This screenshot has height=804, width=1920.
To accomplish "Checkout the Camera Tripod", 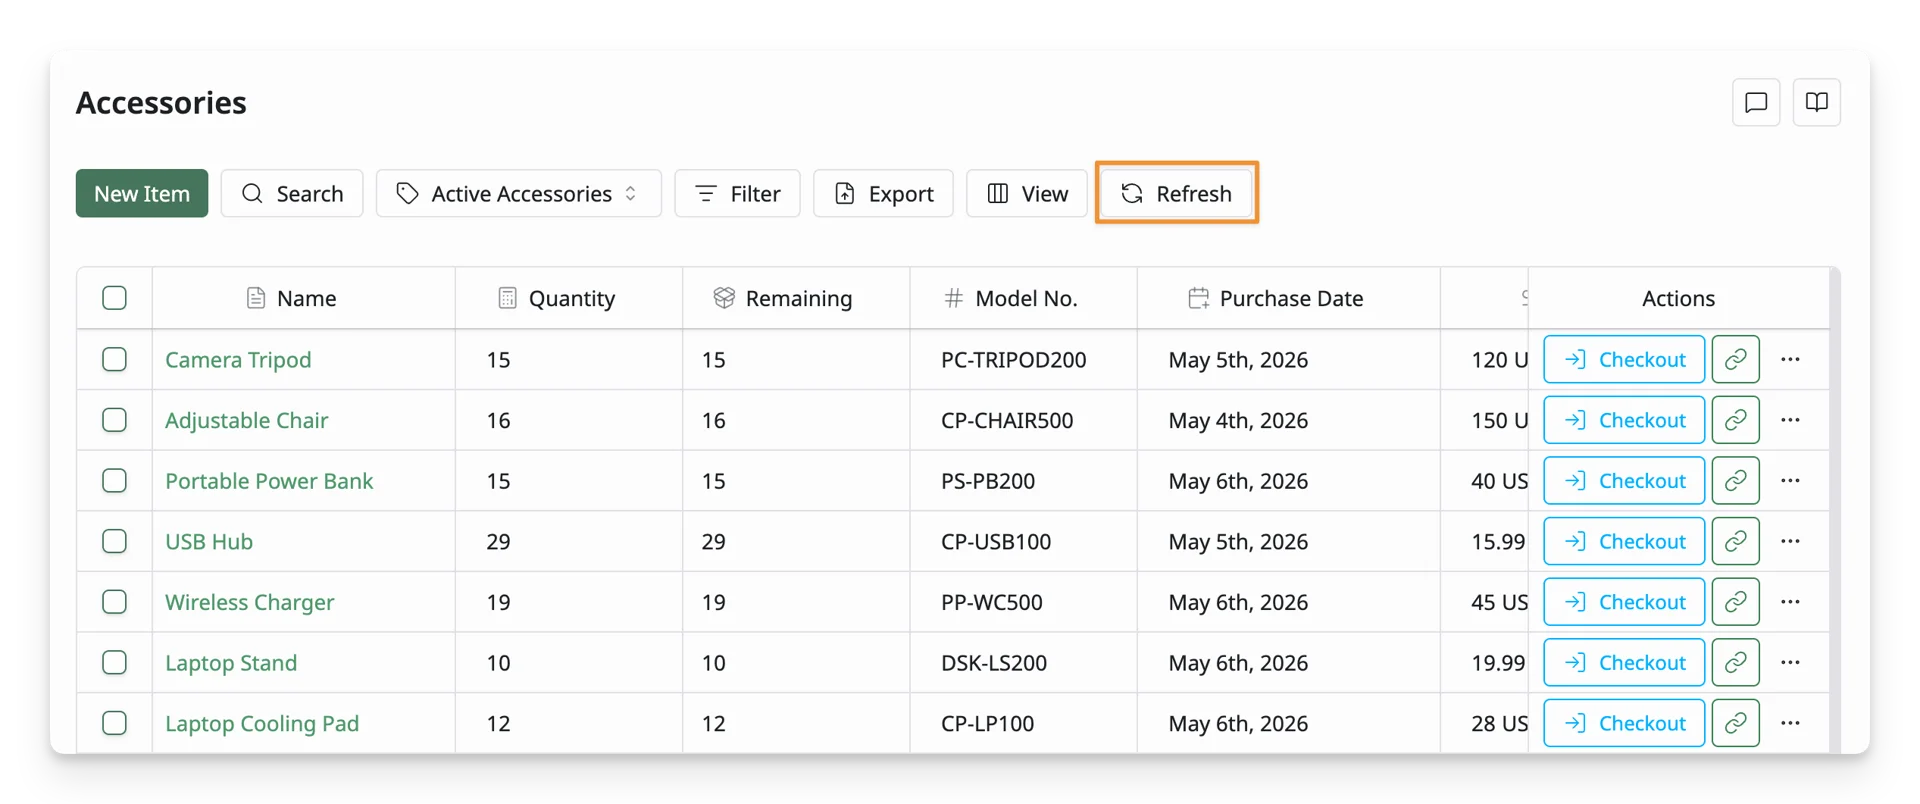I will [1624, 359].
